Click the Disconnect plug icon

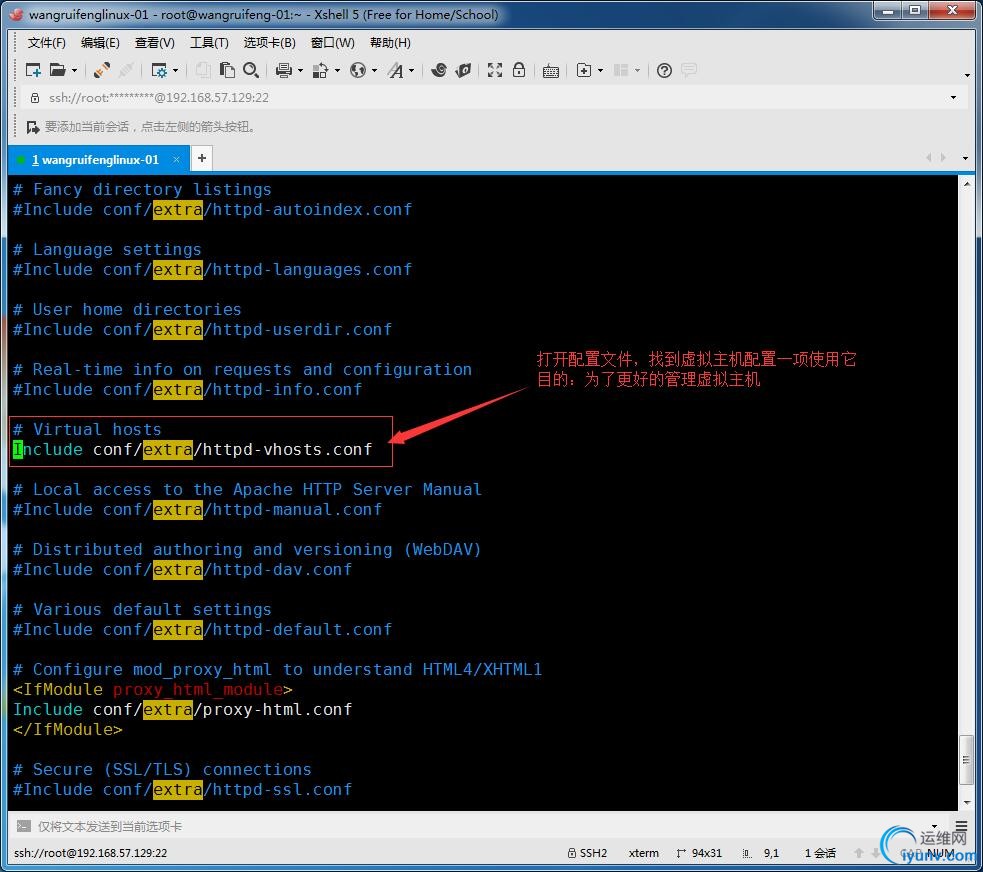tap(125, 70)
